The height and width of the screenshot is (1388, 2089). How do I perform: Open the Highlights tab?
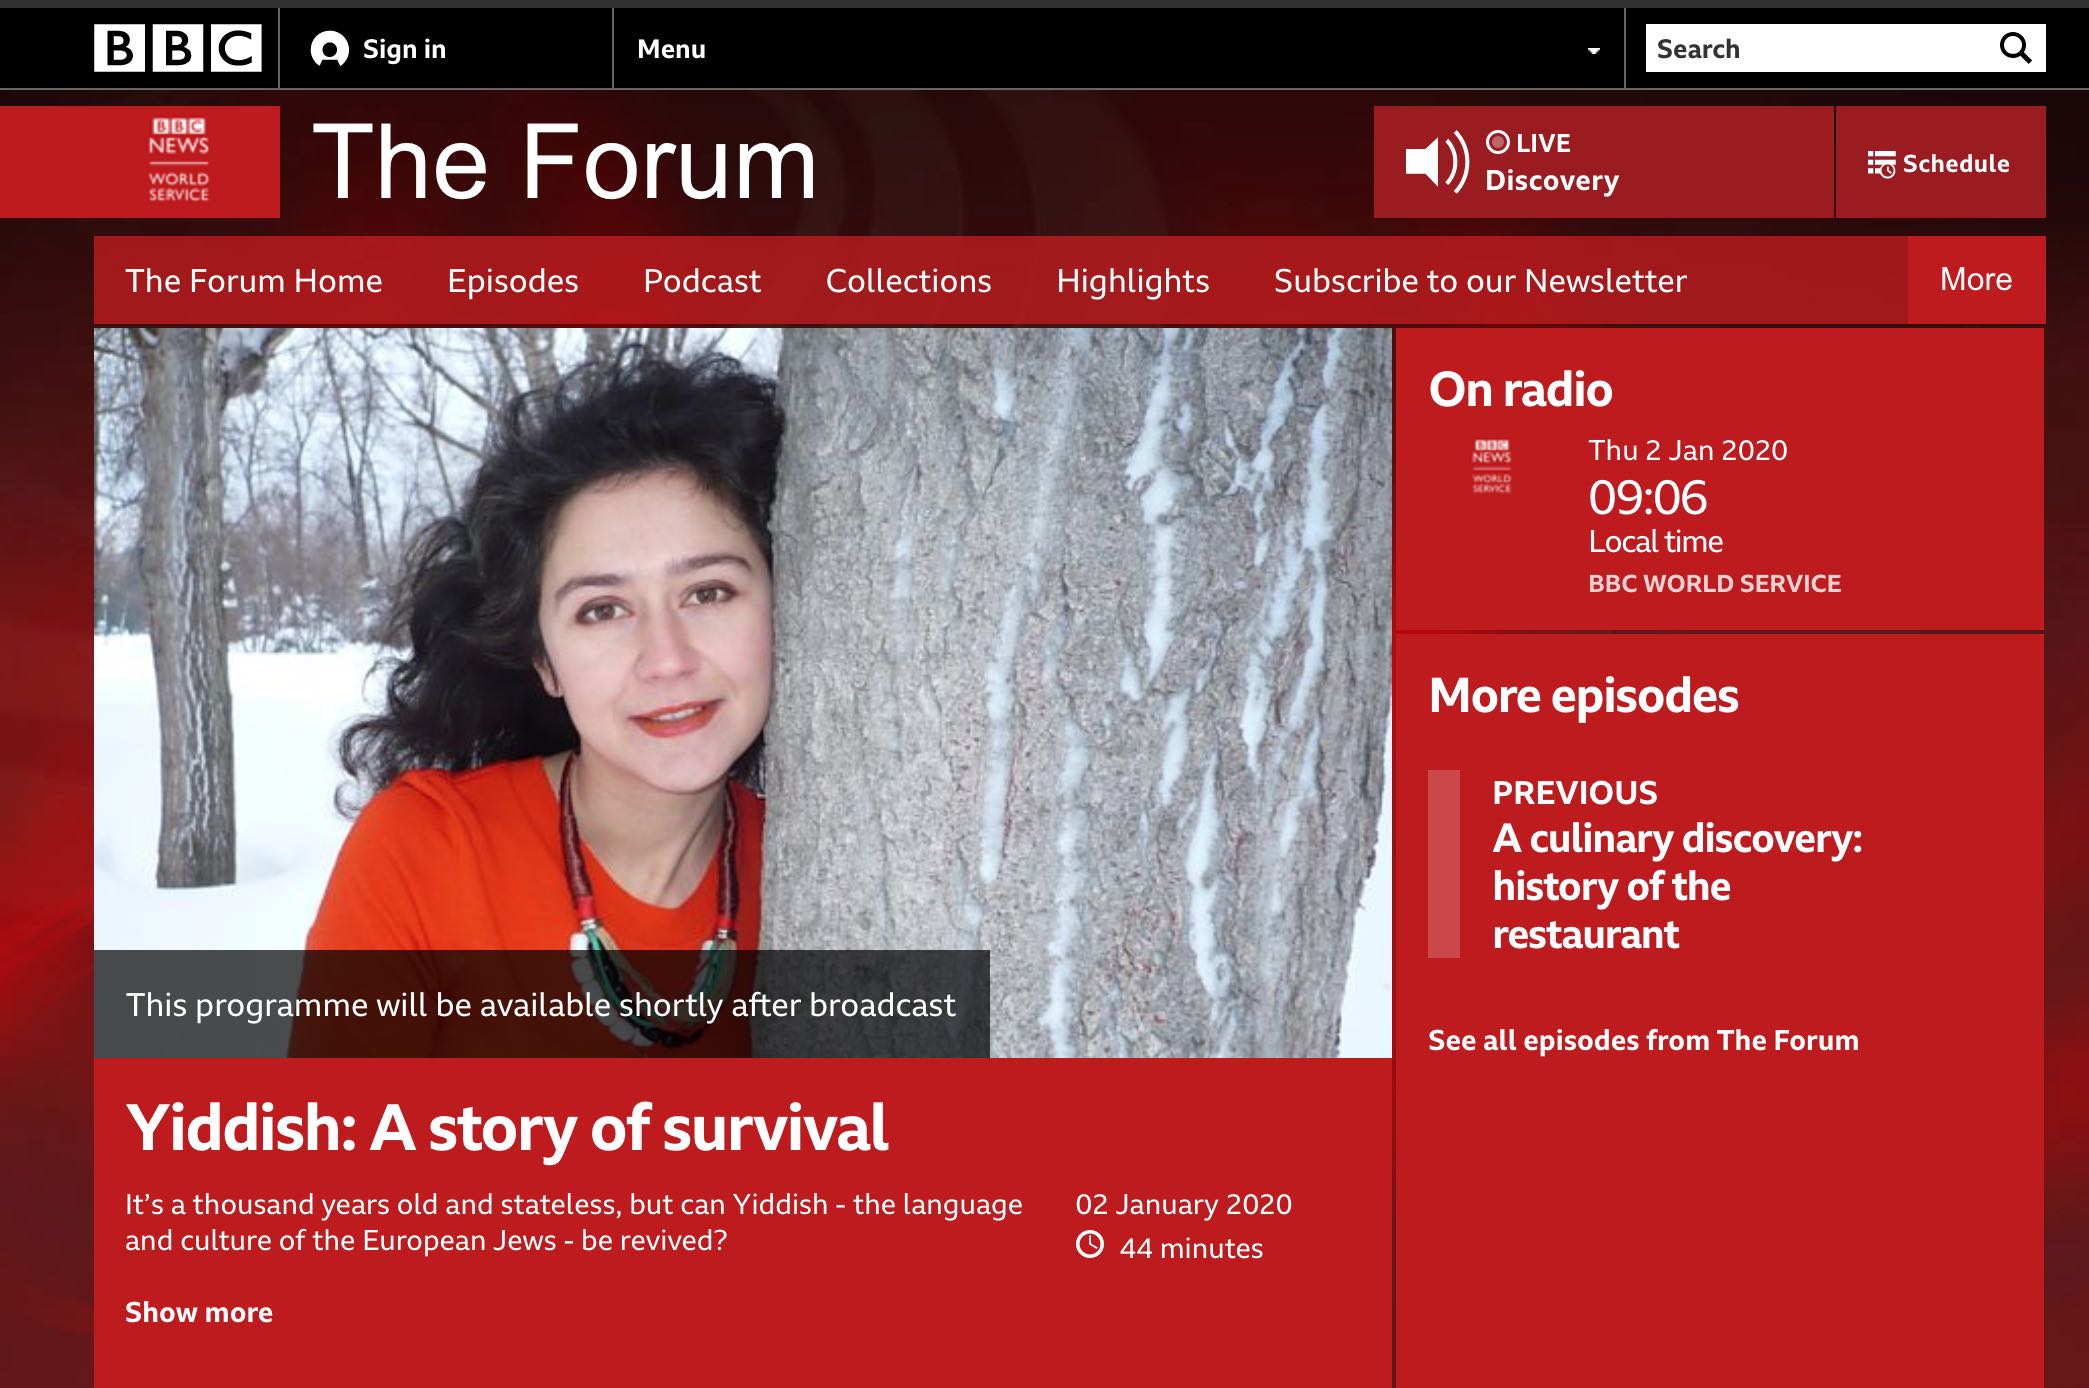(x=1133, y=281)
